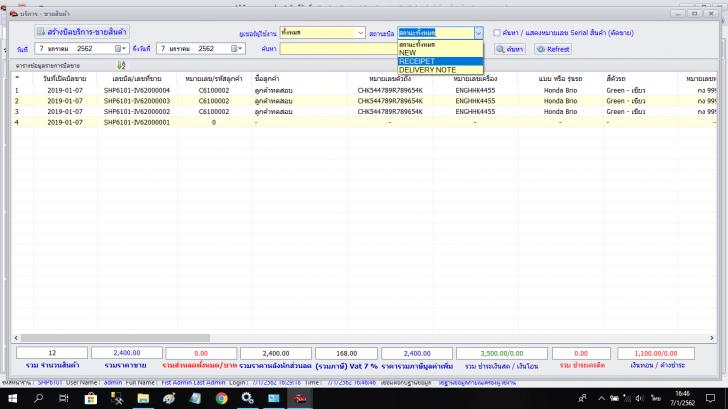Click the sort icon above the table

pyautogui.click(x=121, y=65)
